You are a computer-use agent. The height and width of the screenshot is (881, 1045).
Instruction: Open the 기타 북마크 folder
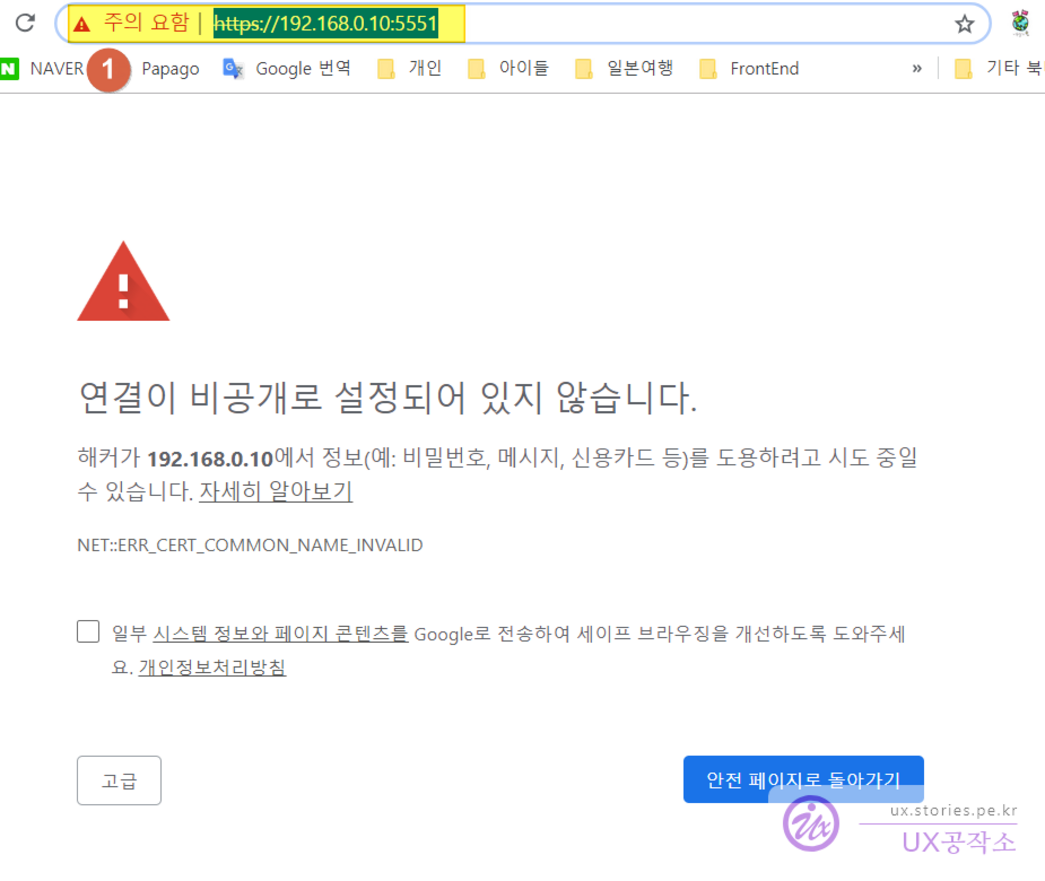[x=999, y=69]
